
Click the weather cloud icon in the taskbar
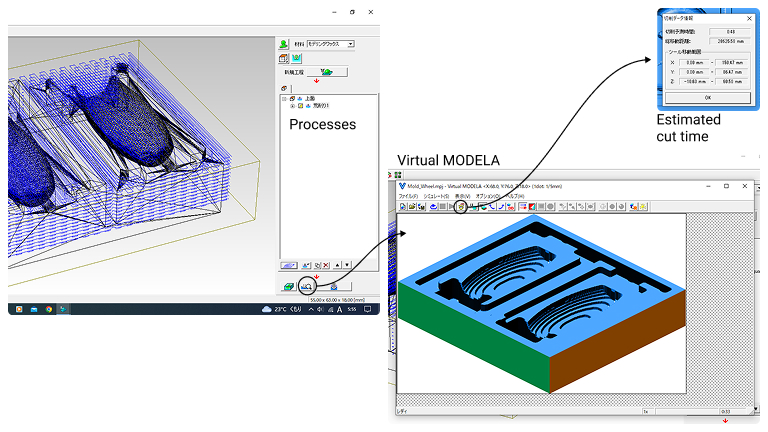click(x=266, y=309)
